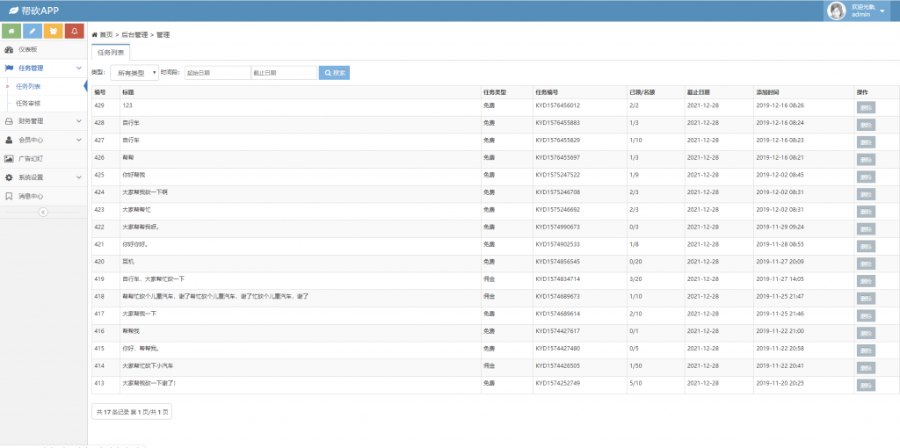This screenshot has height=448, width=900.
Task: Click the admin user avatar
Action: (x=836, y=10)
